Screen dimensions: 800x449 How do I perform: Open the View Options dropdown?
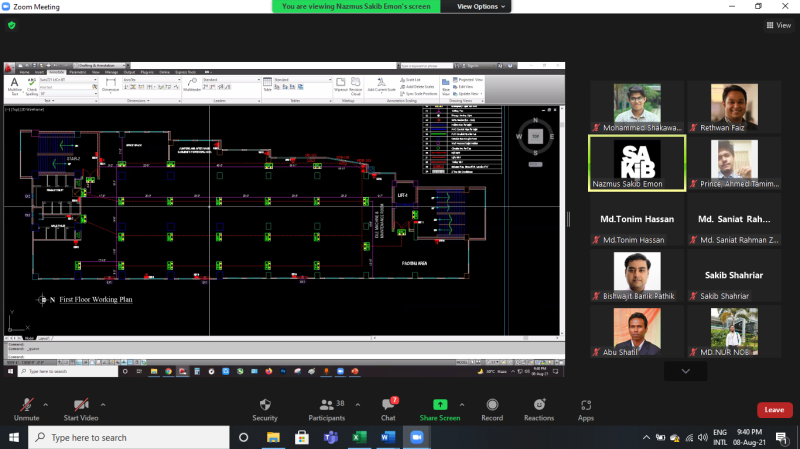[482, 6]
